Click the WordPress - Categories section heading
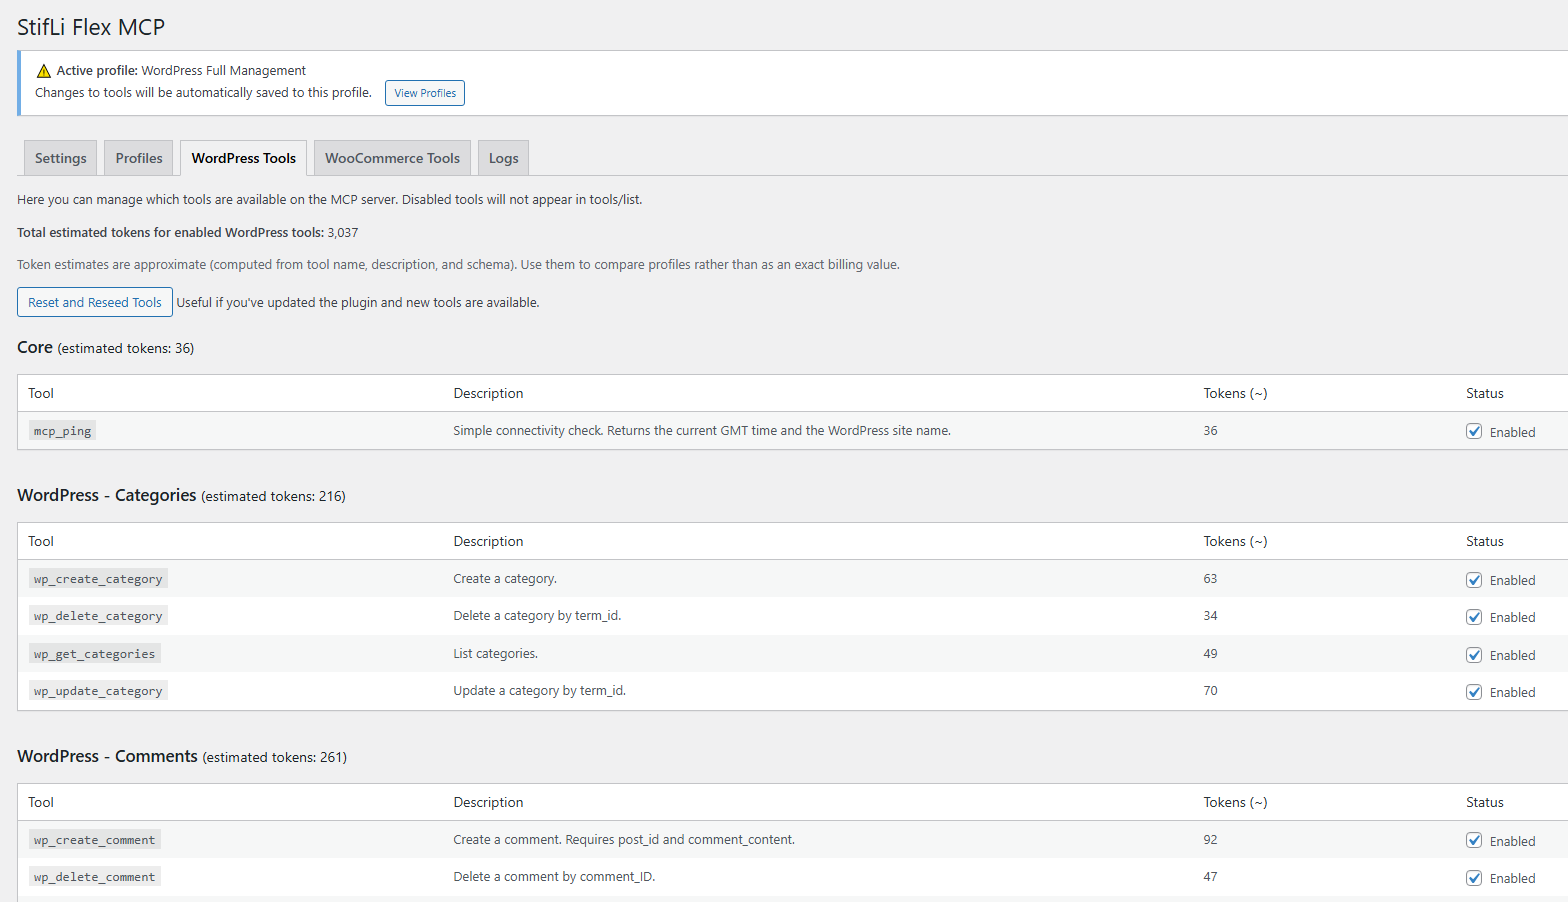The height and width of the screenshot is (902, 1568). click(x=107, y=495)
